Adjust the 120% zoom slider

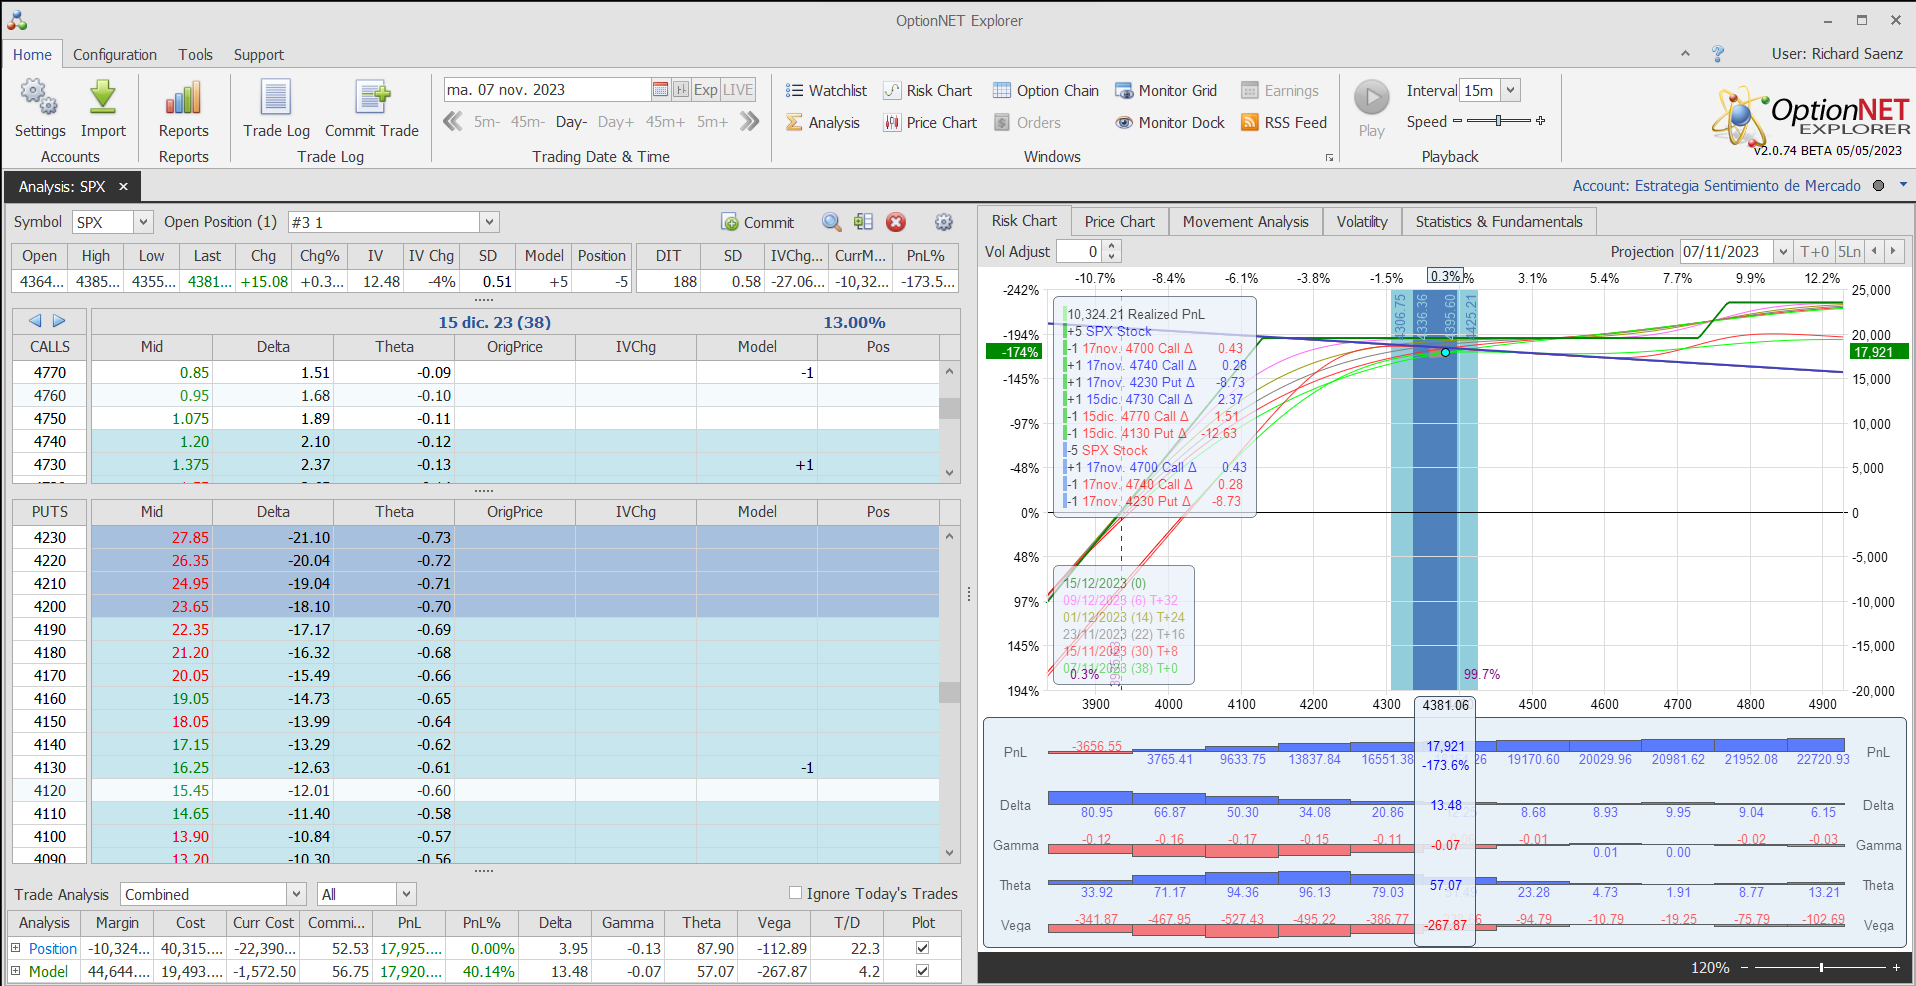pos(1820,967)
